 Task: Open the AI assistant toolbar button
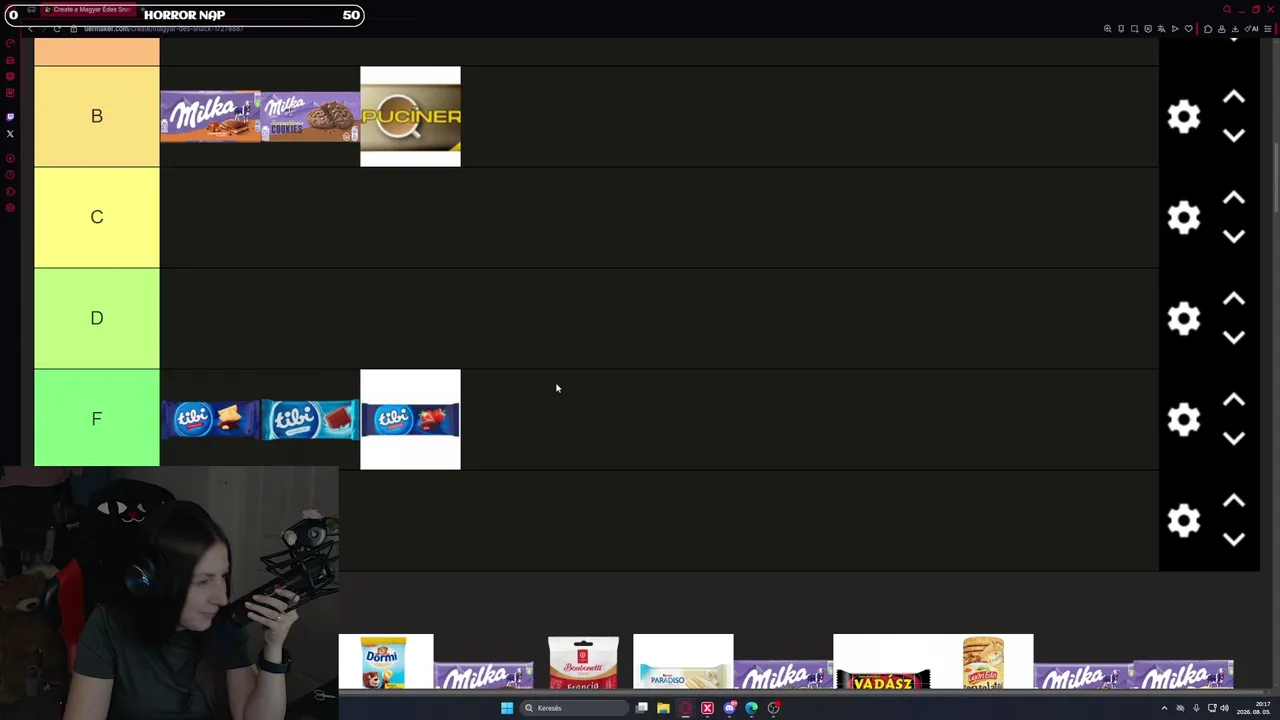1252,29
